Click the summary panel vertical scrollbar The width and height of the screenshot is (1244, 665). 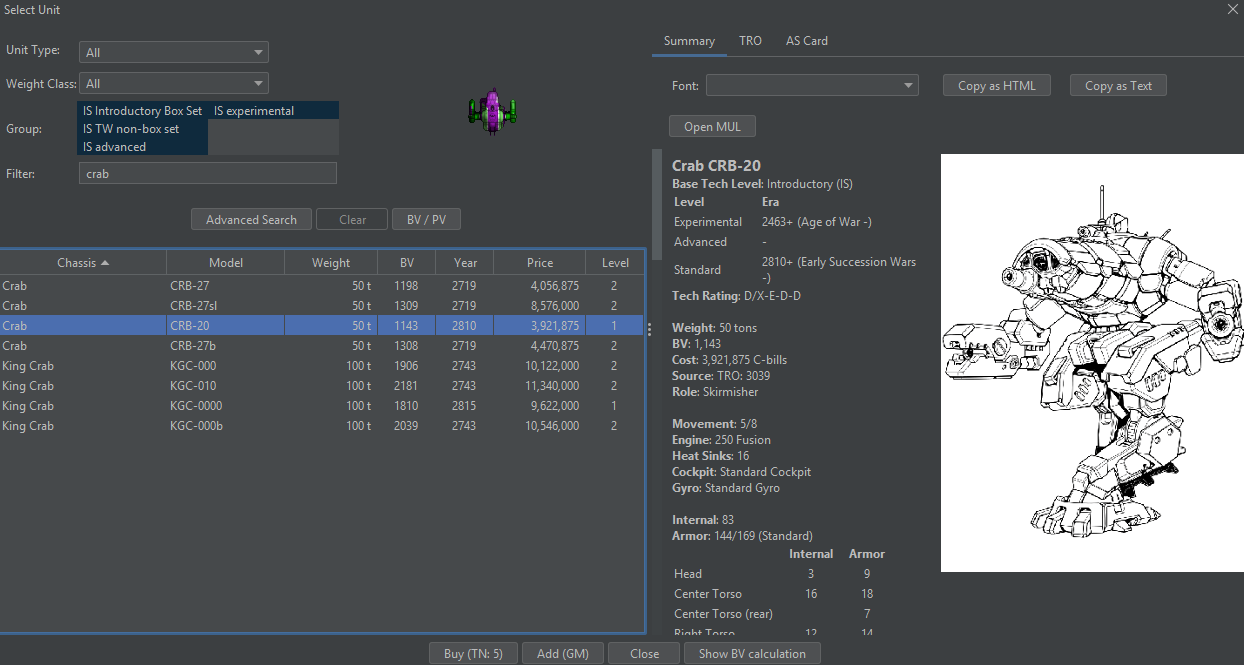pos(657,205)
